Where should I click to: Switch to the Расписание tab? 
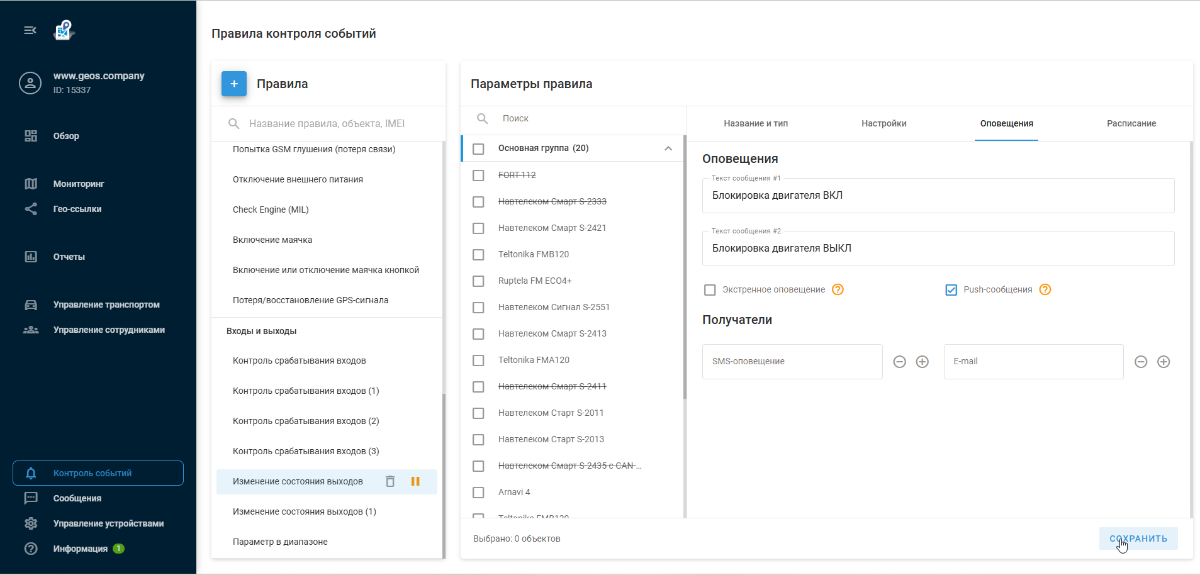(x=1131, y=123)
